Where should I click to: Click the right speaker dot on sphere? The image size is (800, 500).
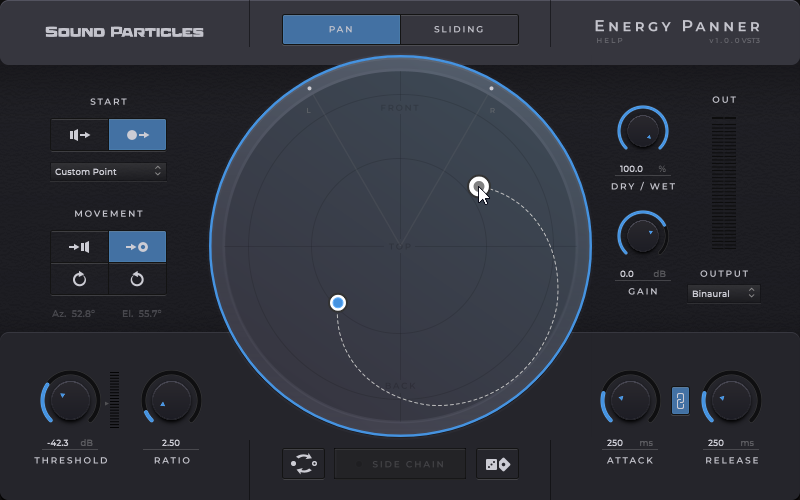pyautogui.click(x=491, y=88)
